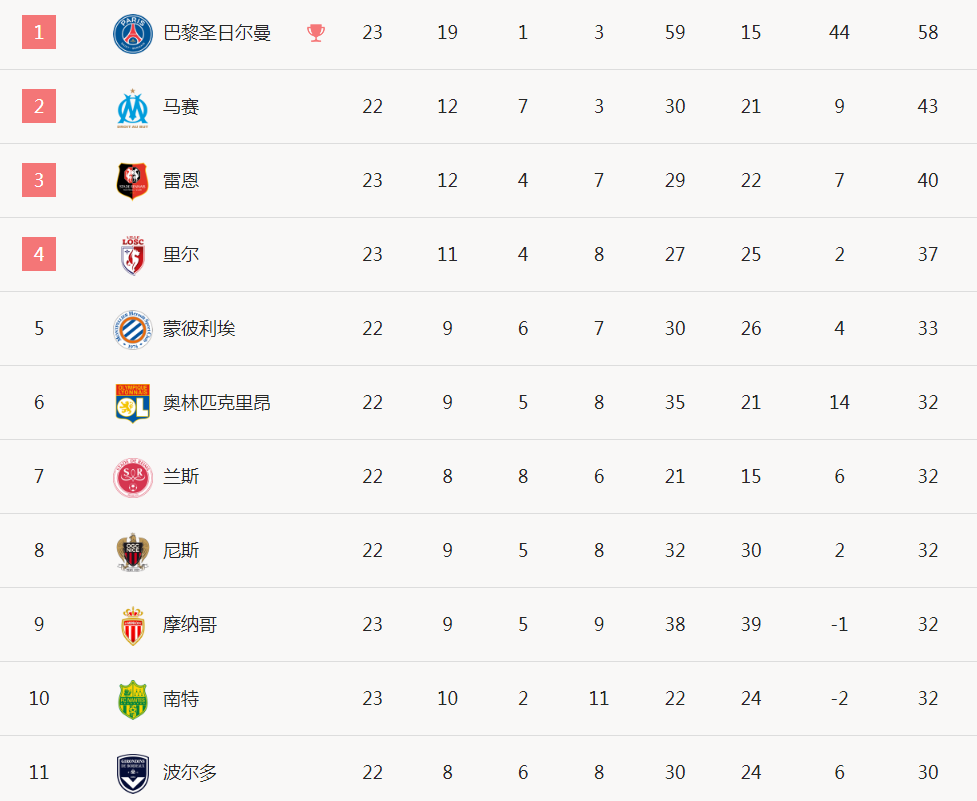
Task: Click the Paris Saint-Germain club crest
Action: point(132,33)
